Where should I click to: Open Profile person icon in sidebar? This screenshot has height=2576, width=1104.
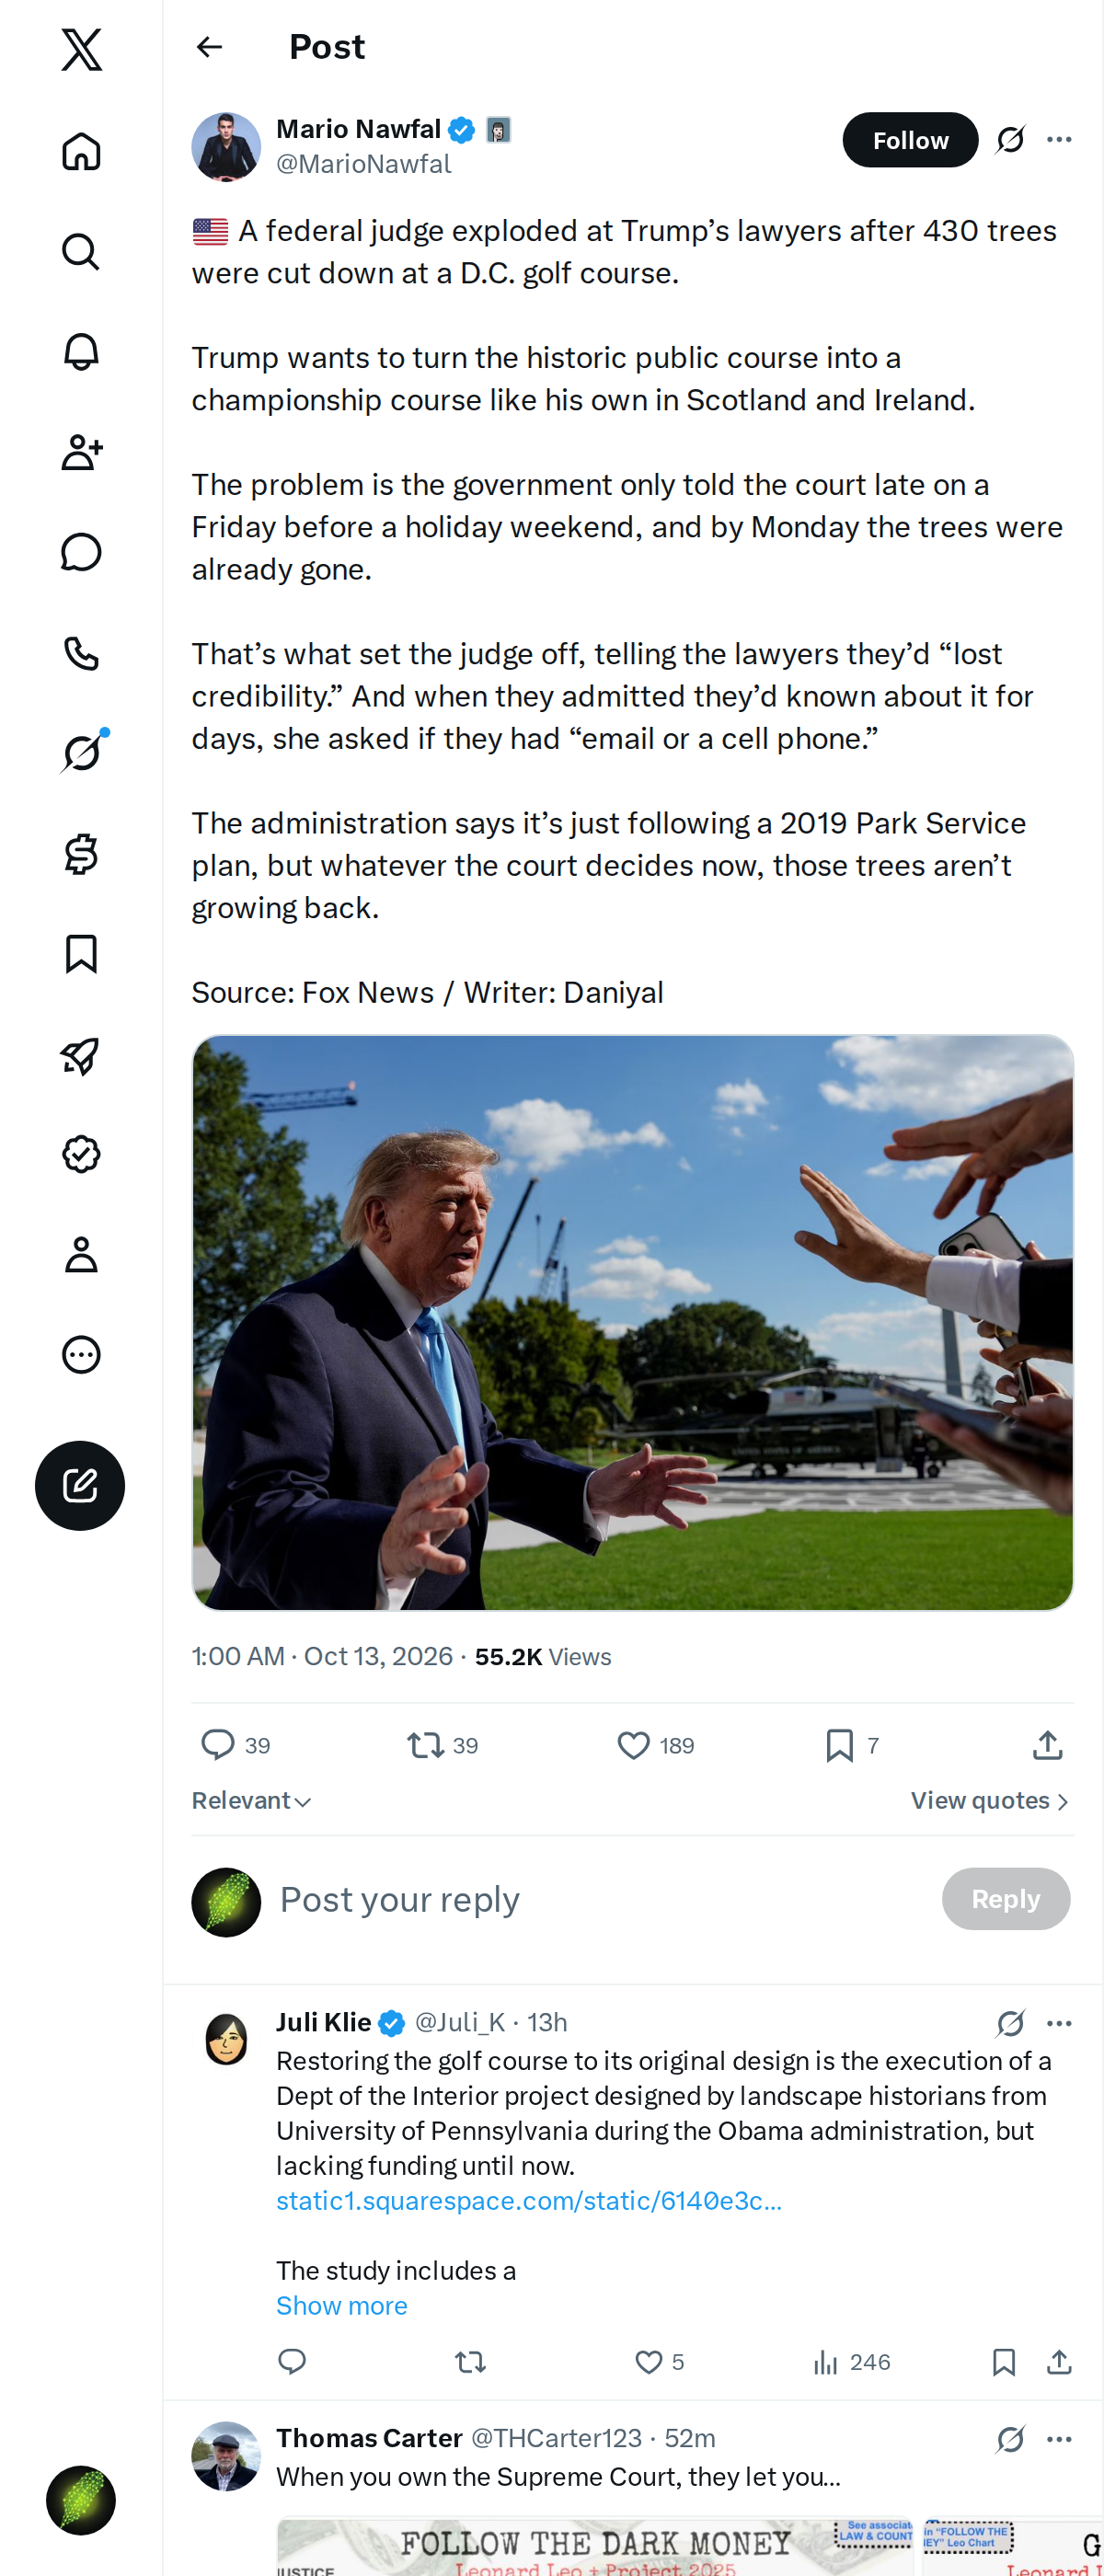click(x=81, y=1255)
